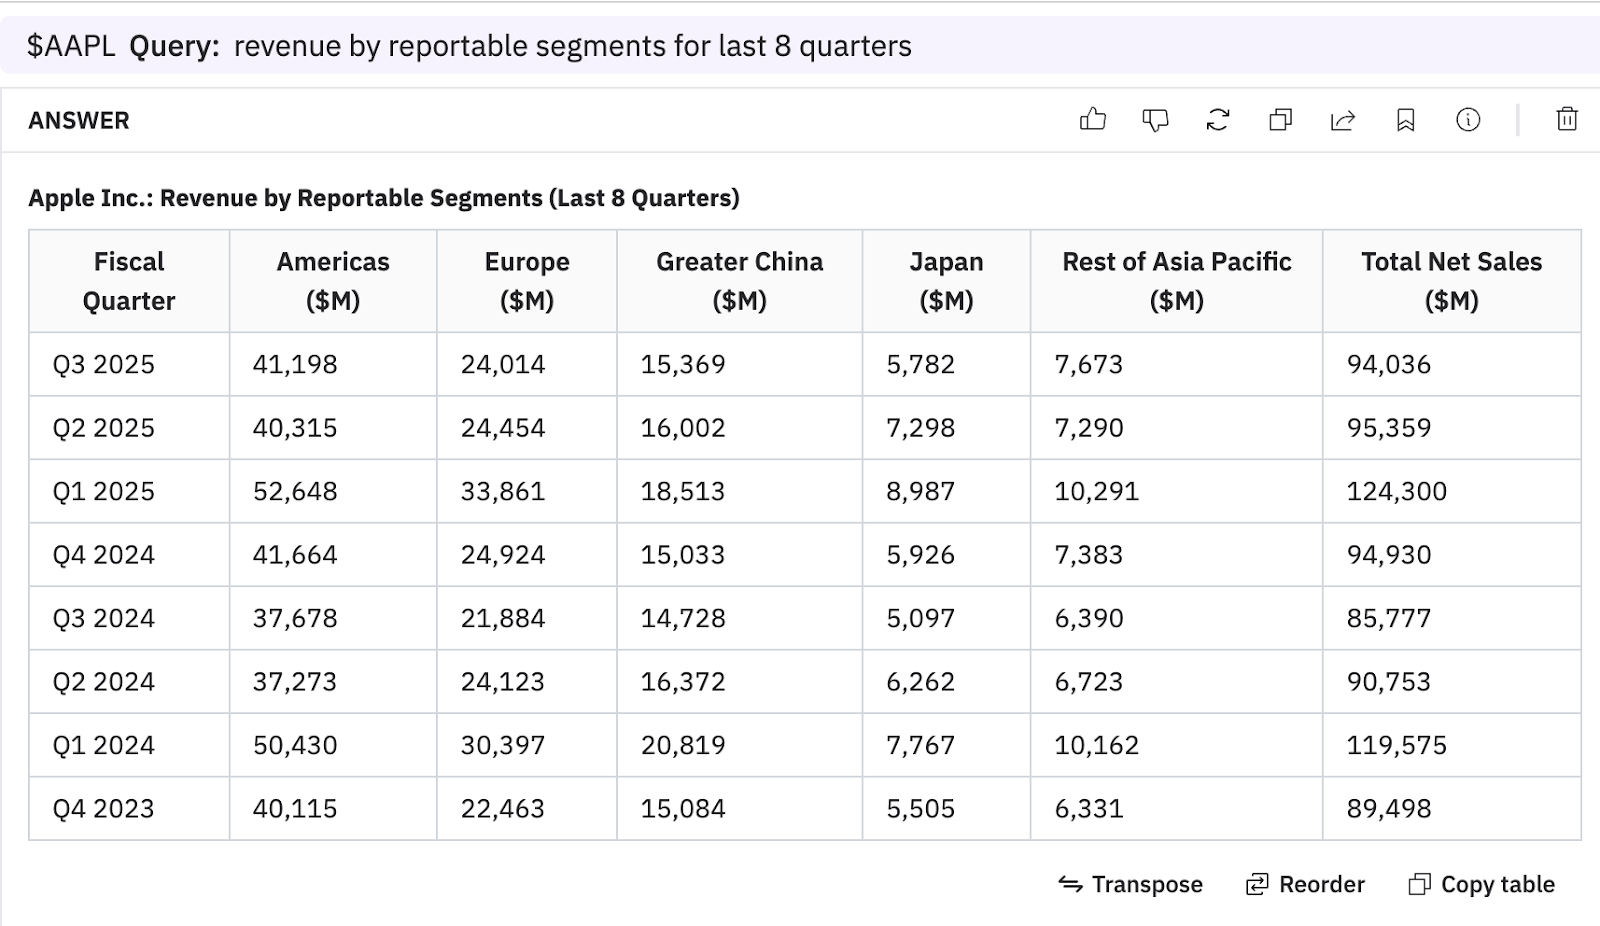Select the Total Net Sales header
This screenshot has width=1600, height=926.
(x=1451, y=281)
